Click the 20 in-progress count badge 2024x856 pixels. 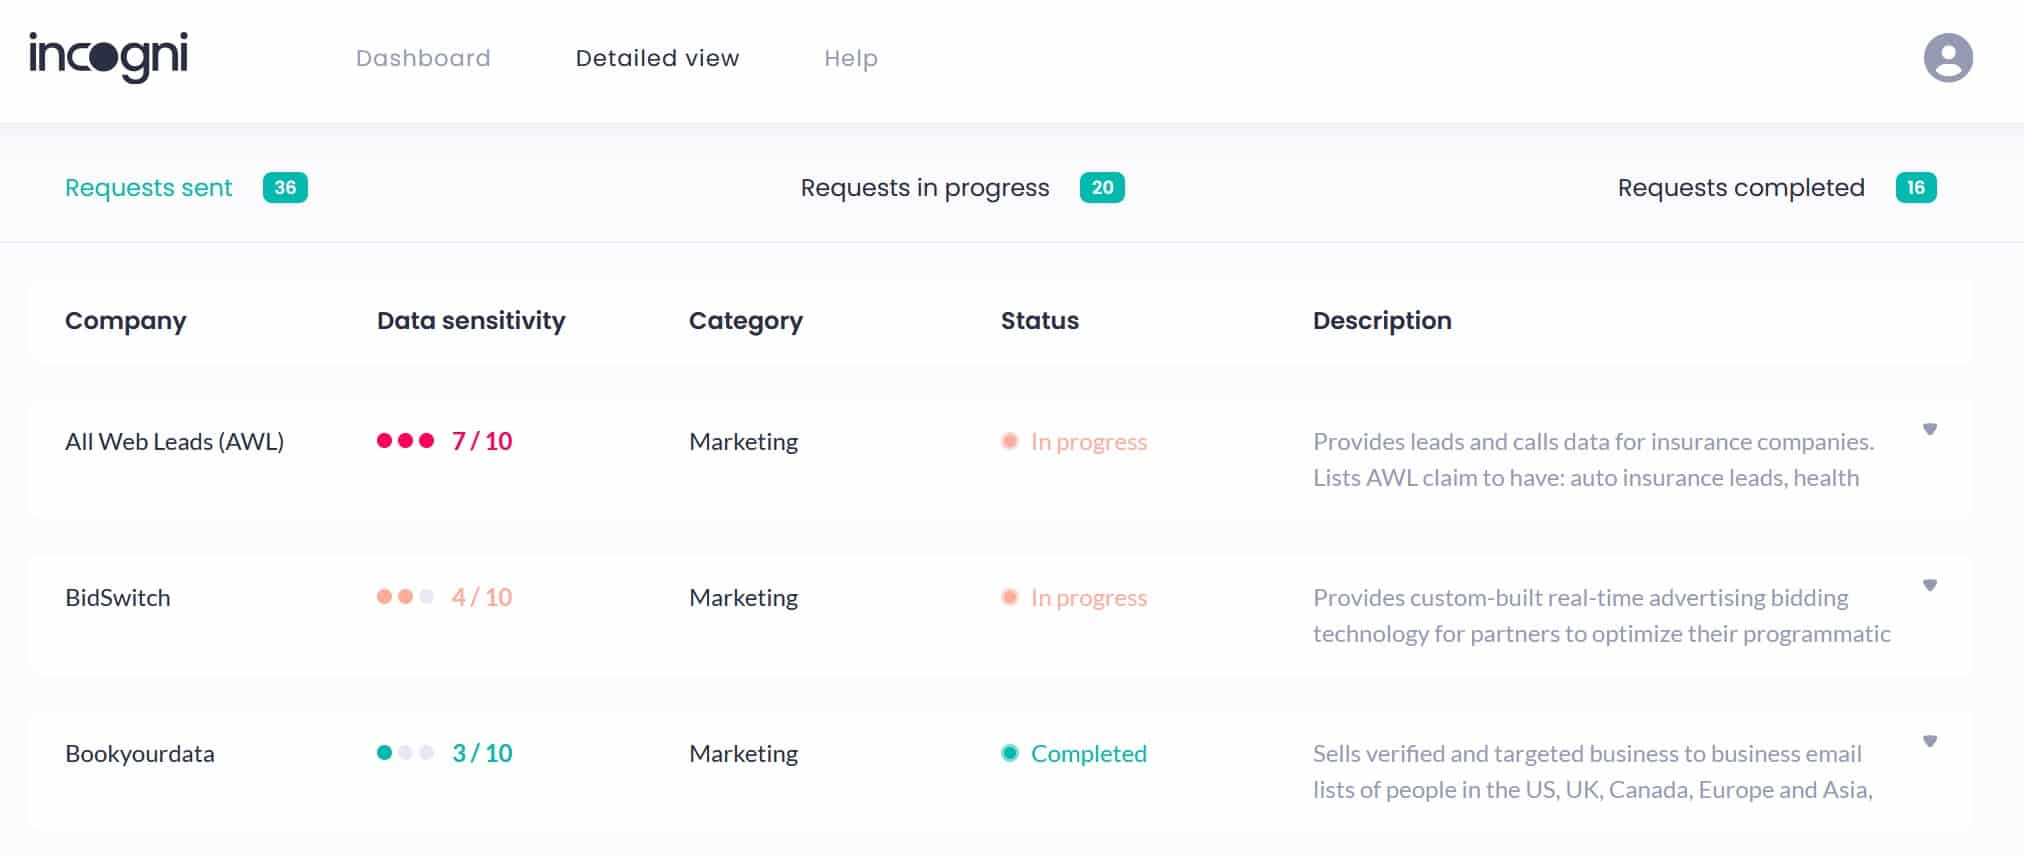point(1102,188)
